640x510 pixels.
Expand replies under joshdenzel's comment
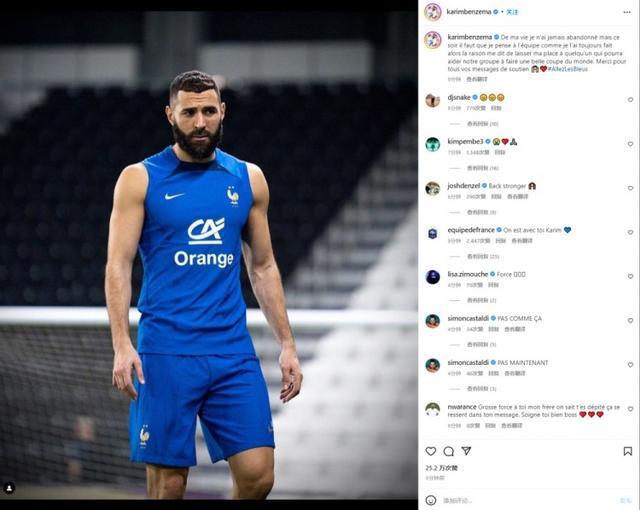482,212
